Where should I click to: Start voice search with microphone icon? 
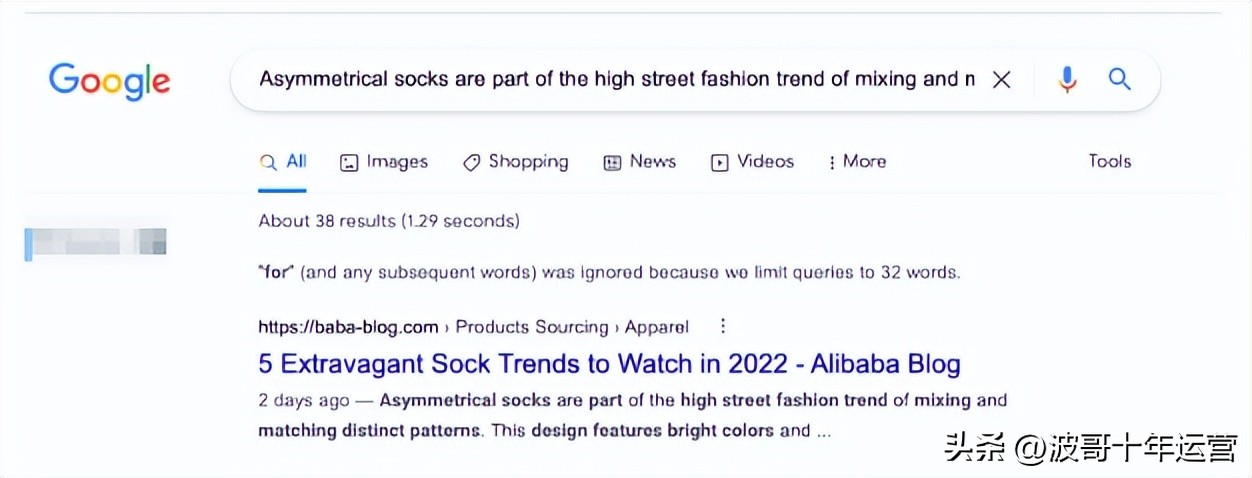click(x=1067, y=80)
